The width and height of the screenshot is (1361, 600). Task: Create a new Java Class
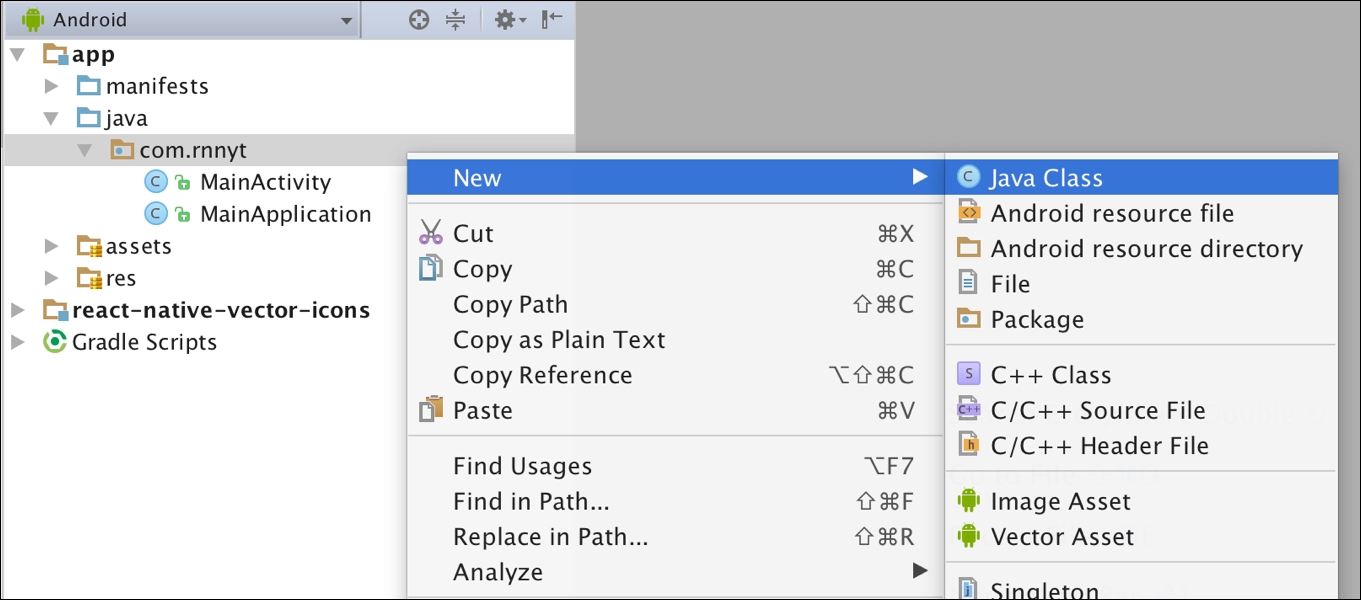[1141, 178]
